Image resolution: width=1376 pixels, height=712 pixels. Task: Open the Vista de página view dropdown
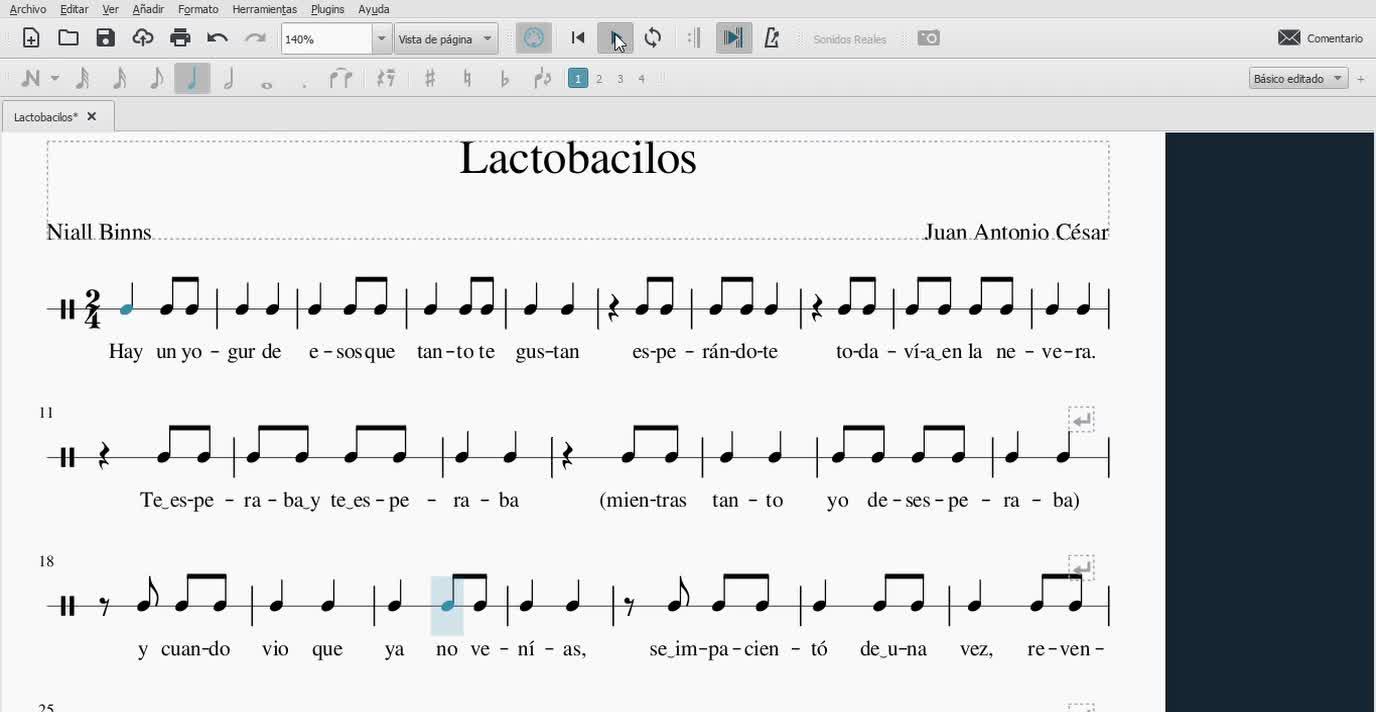coord(446,39)
